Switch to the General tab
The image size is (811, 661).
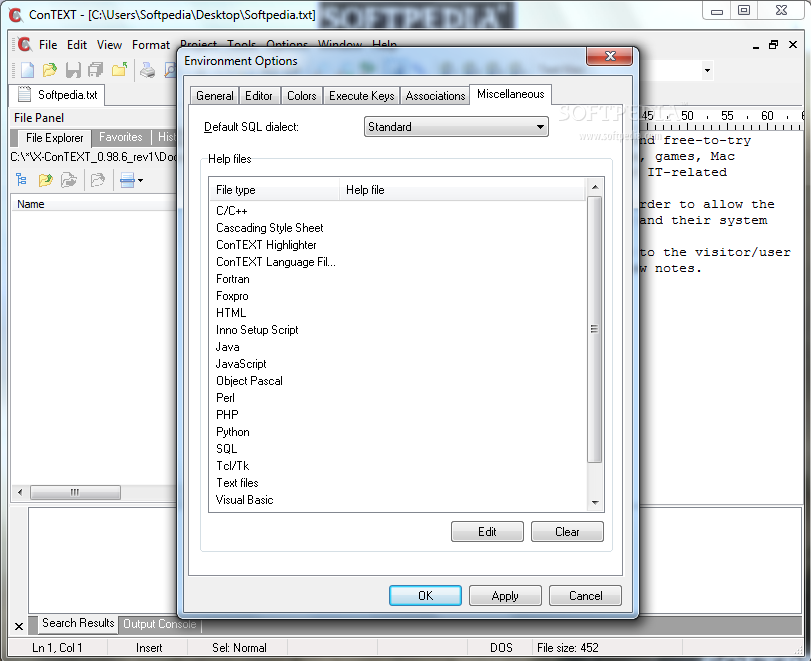pyautogui.click(x=215, y=96)
